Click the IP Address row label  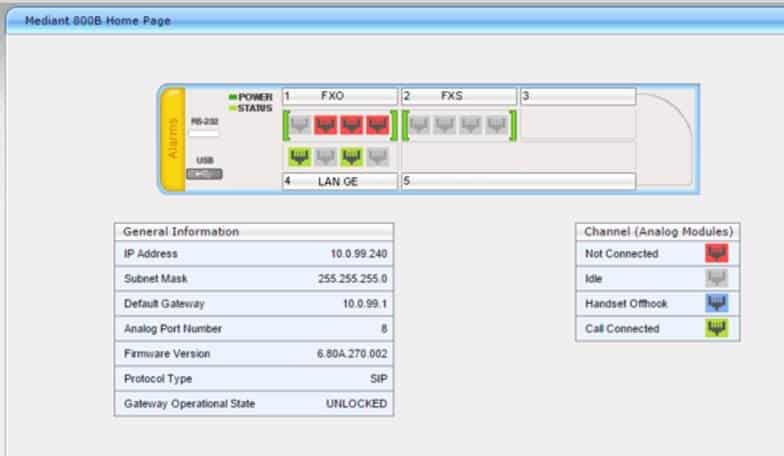[x=150, y=254]
